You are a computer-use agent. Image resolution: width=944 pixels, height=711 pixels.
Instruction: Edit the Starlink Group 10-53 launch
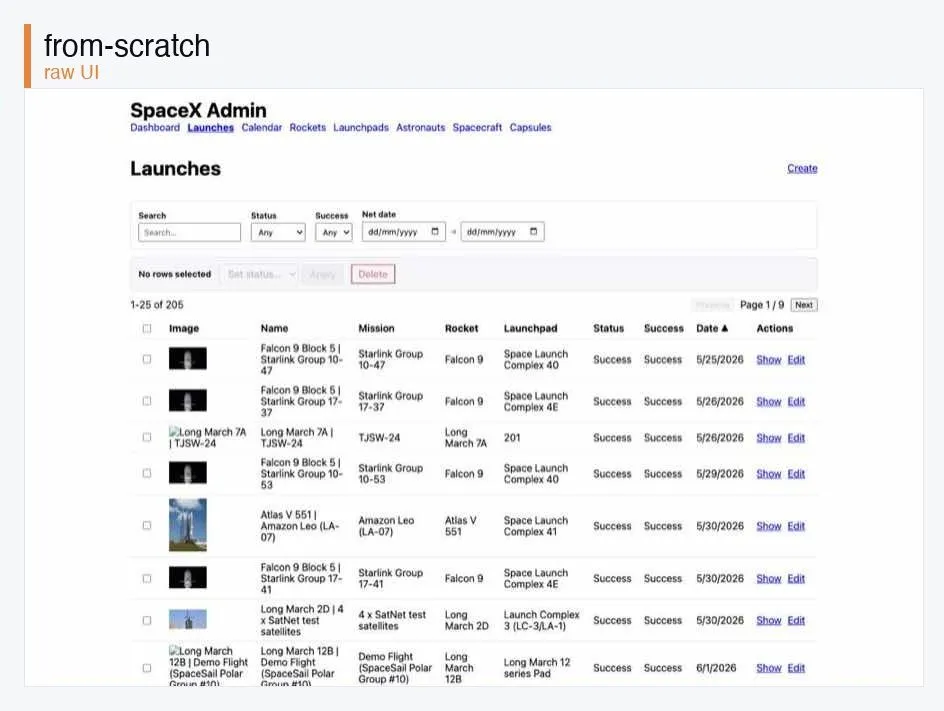[x=796, y=474]
